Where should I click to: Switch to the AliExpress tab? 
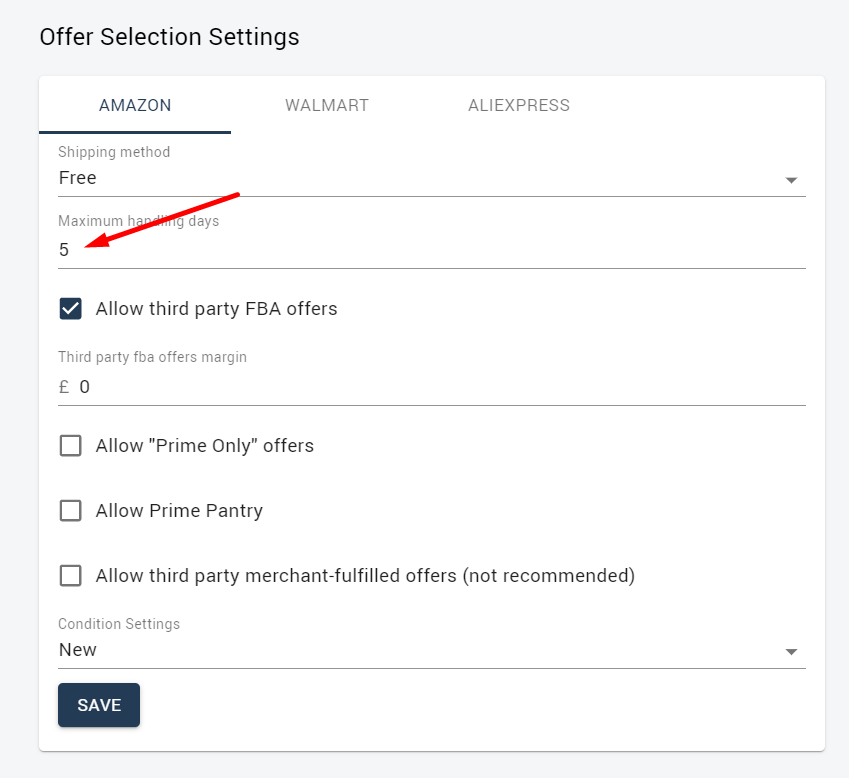(x=519, y=105)
